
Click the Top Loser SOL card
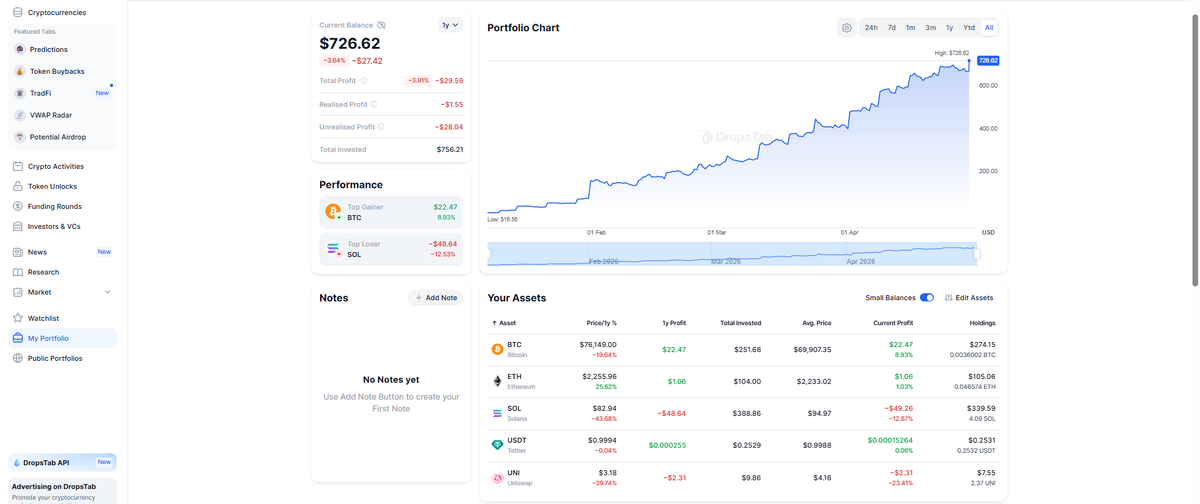pyautogui.click(x=391, y=249)
